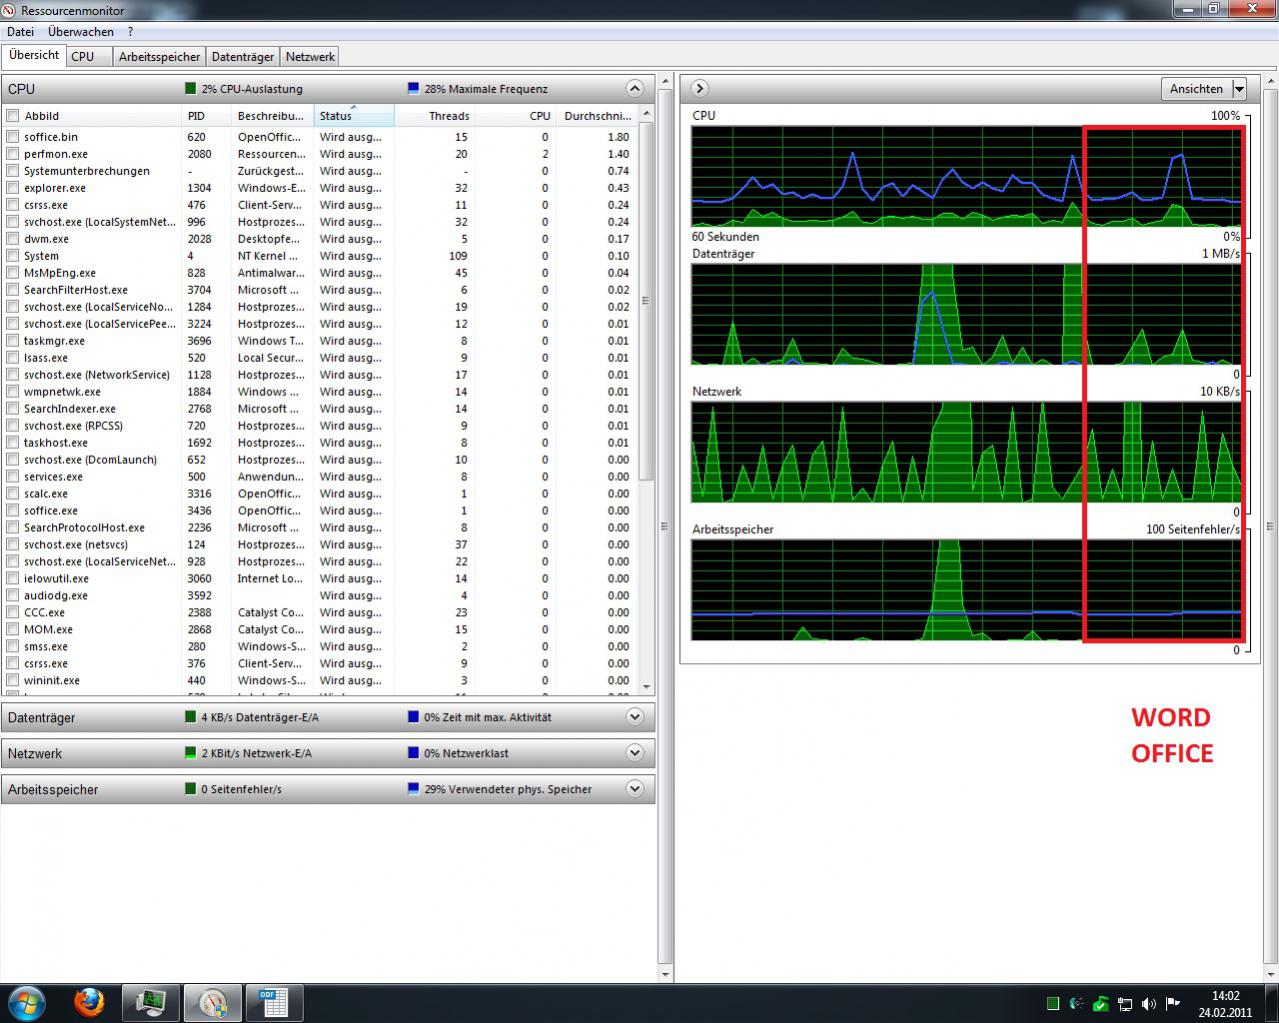Image resolution: width=1279 pixels, height=1023 pixels.
Task: Open the Ansichten dropdown arrow
Action: 1239,89
